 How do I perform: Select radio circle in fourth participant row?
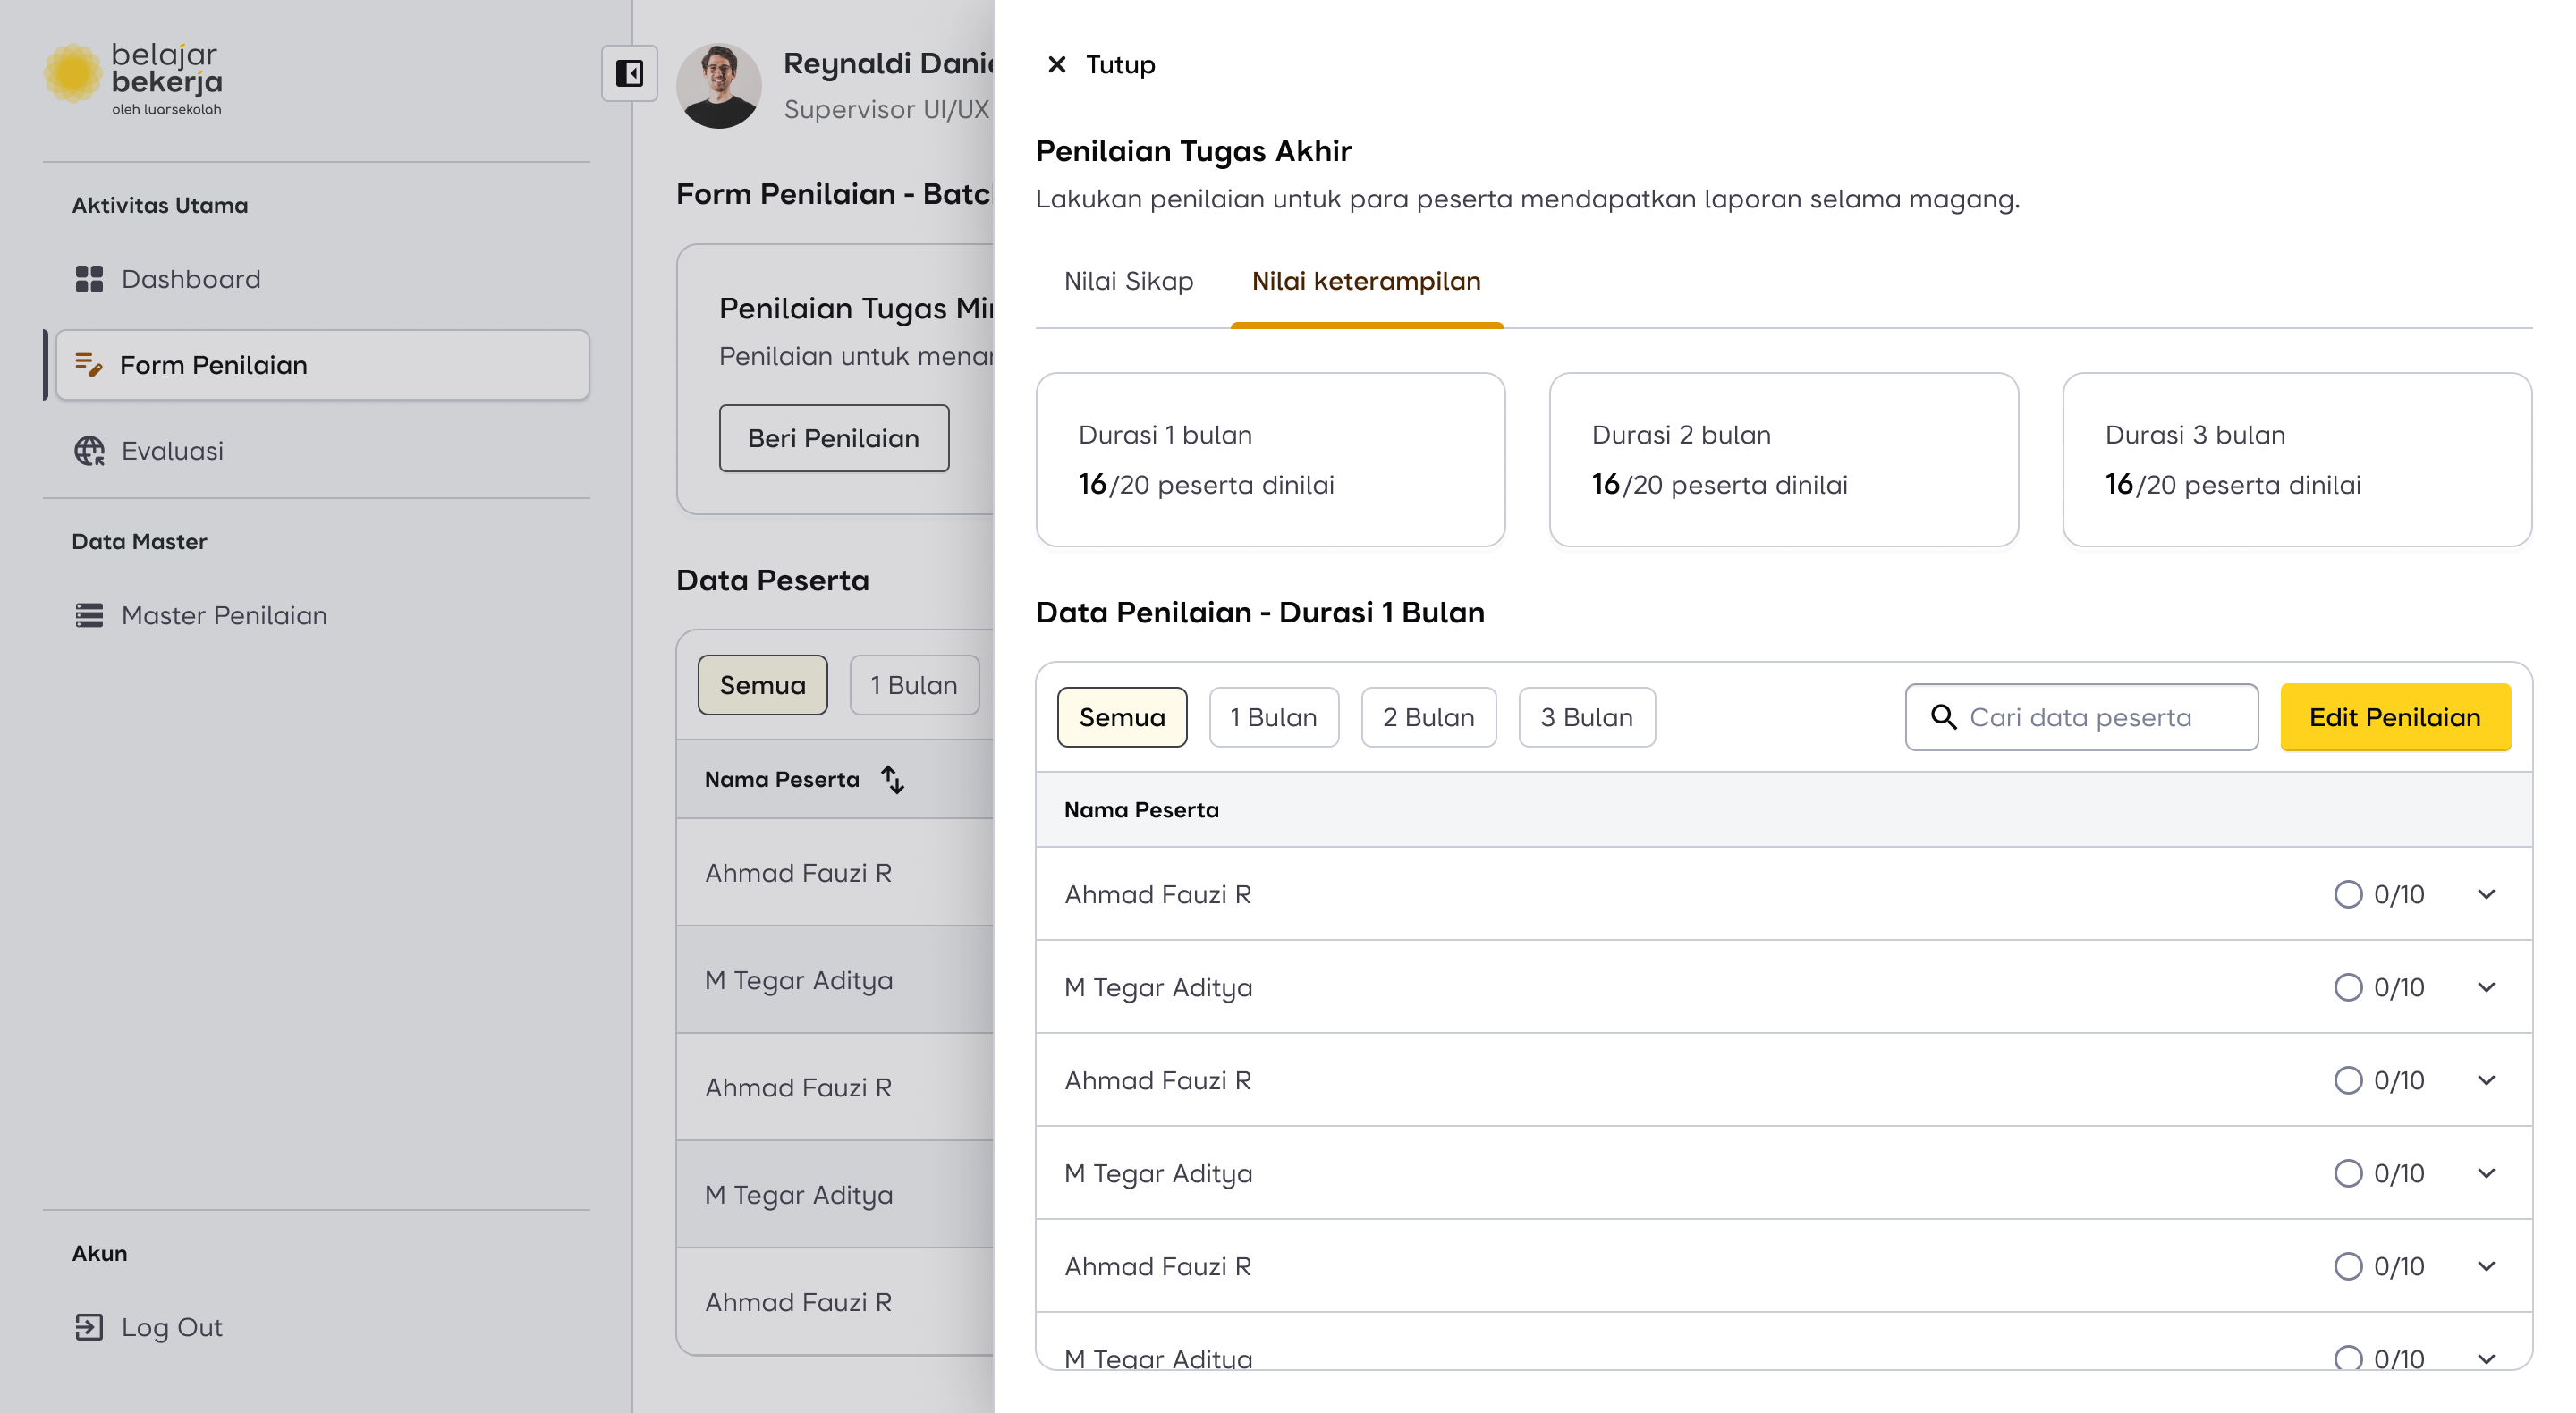click(x=2347, y=1173)
